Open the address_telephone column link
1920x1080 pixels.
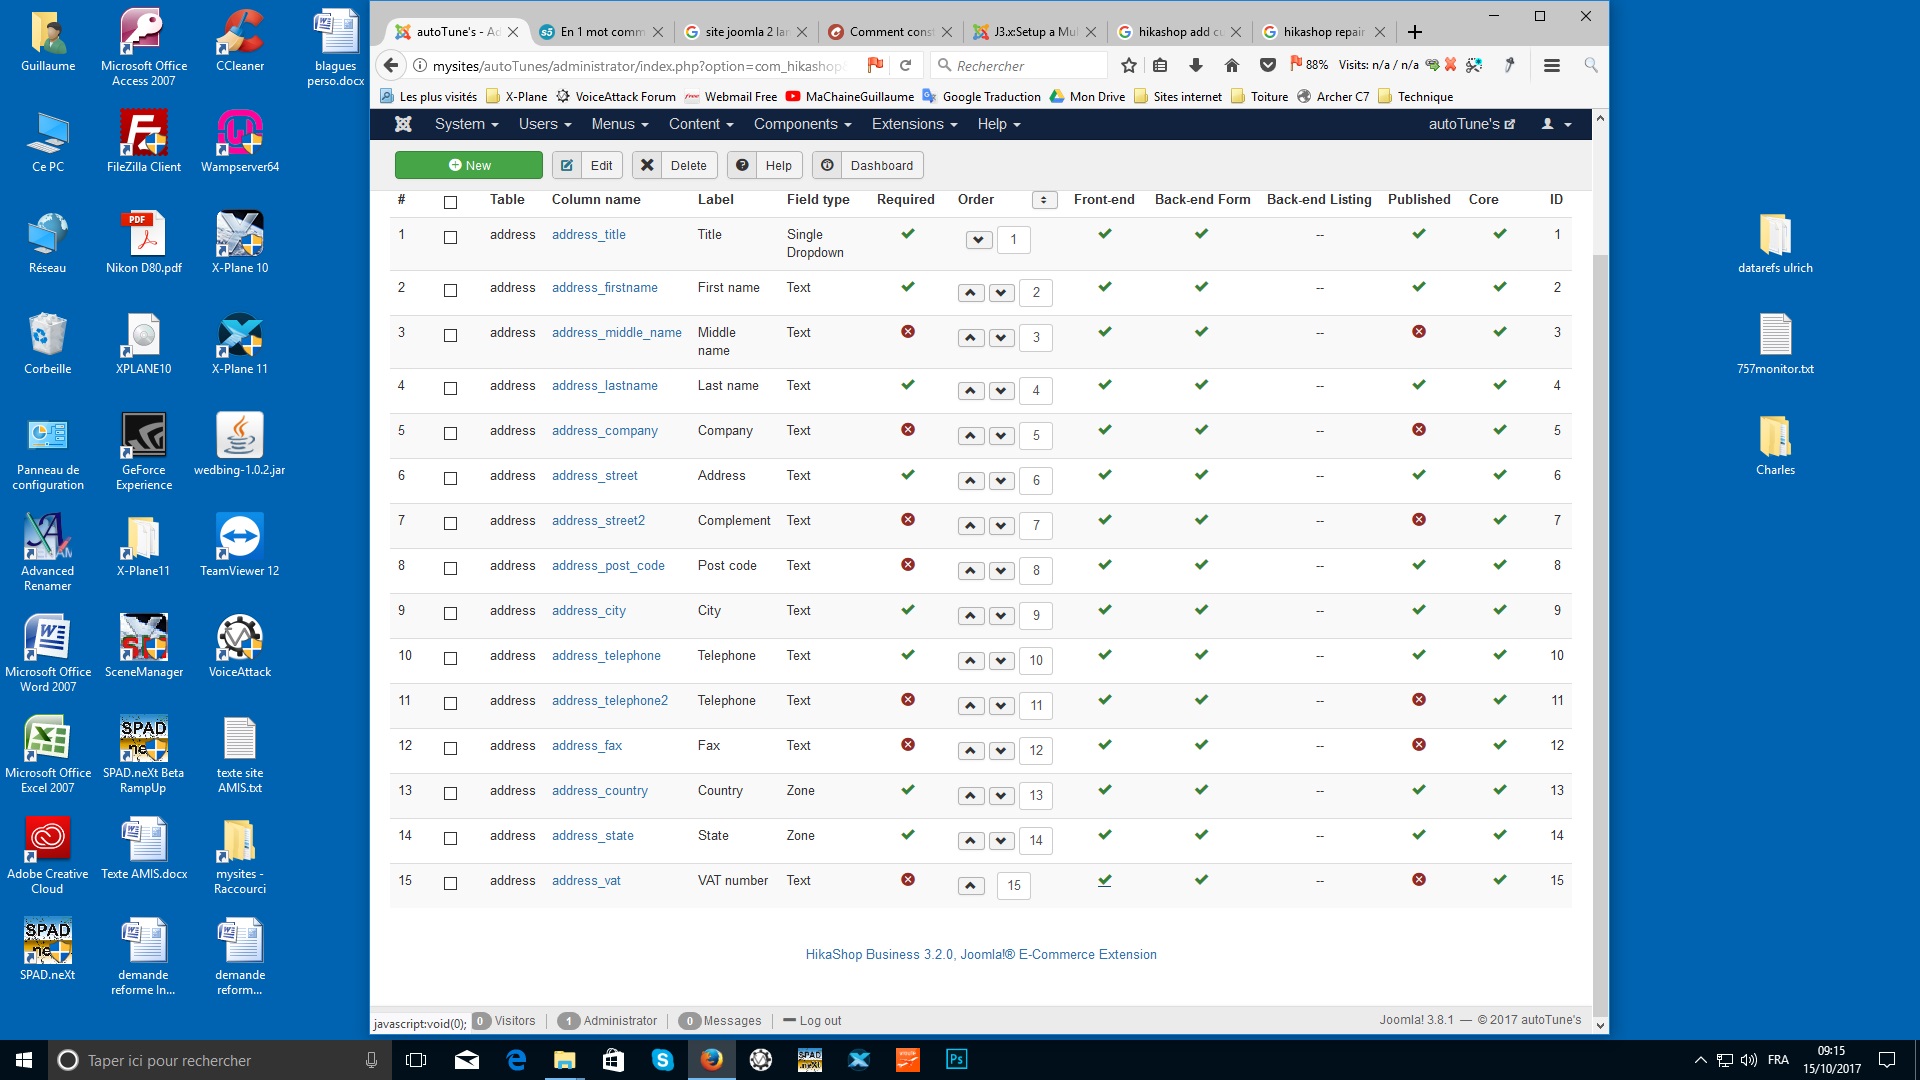(x=606, y=656)
